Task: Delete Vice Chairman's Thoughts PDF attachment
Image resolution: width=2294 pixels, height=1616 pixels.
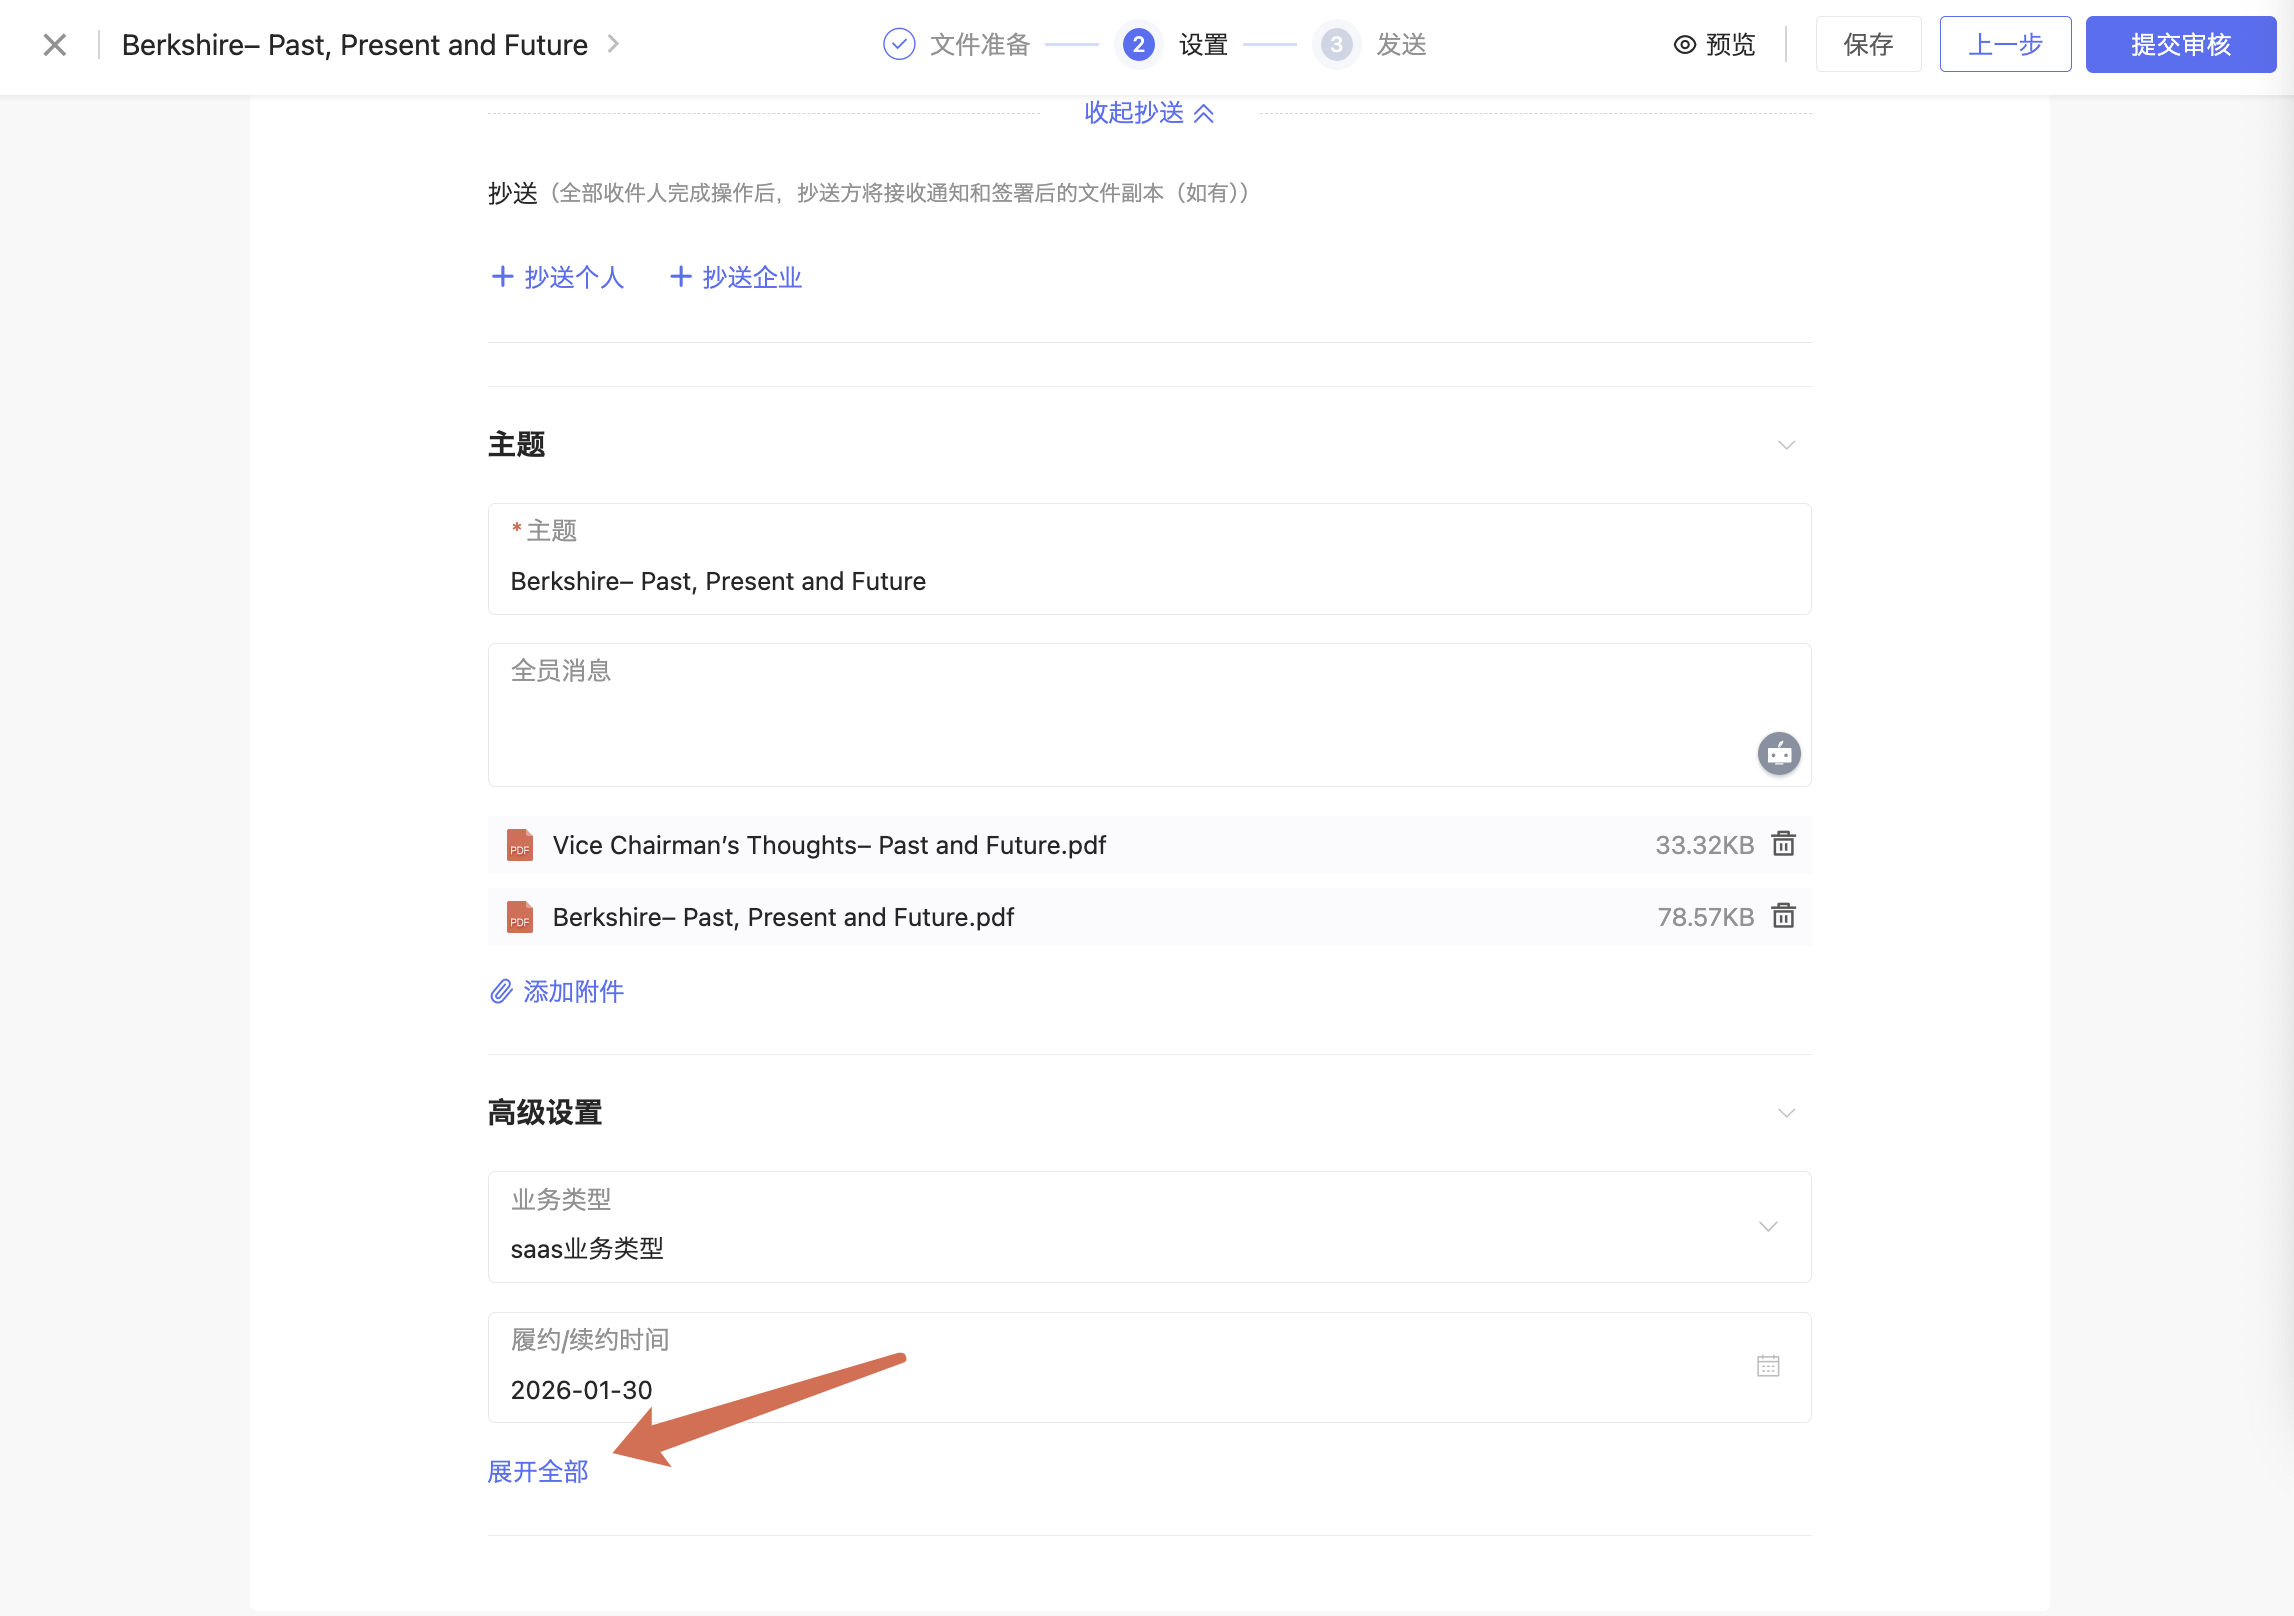Action: [x=1783, y=844]
